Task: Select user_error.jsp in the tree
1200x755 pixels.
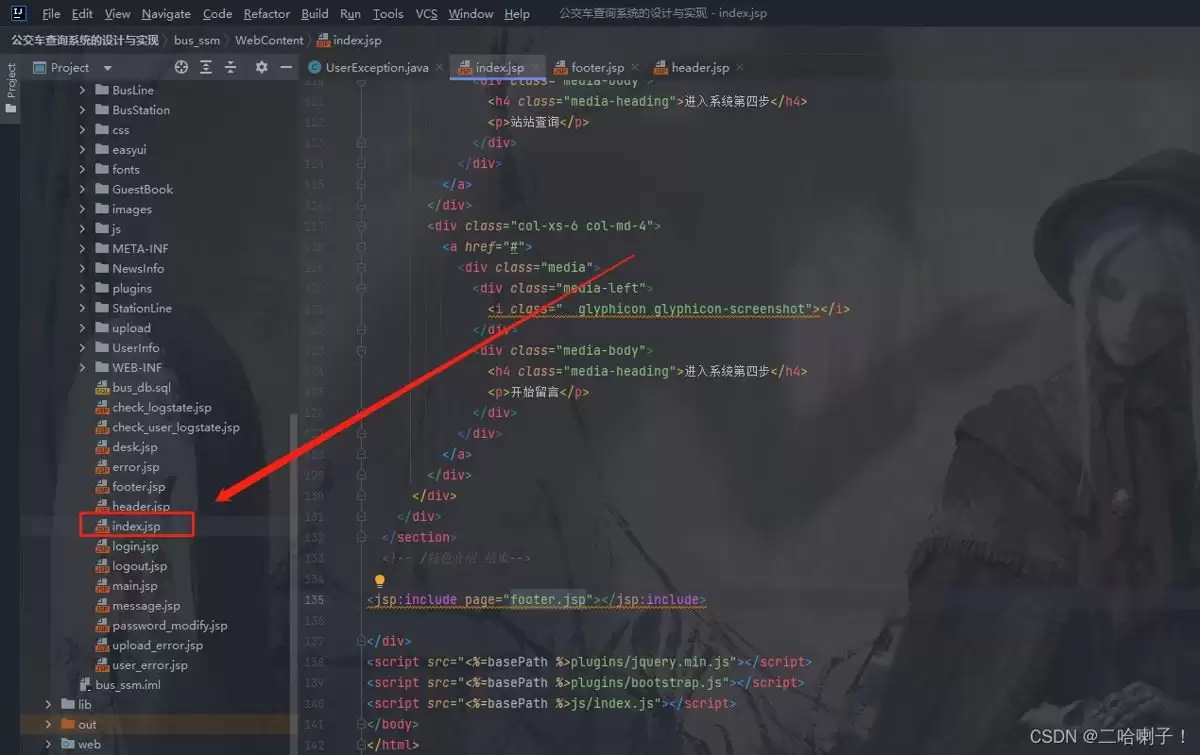Action: click(x=150, y=665)
